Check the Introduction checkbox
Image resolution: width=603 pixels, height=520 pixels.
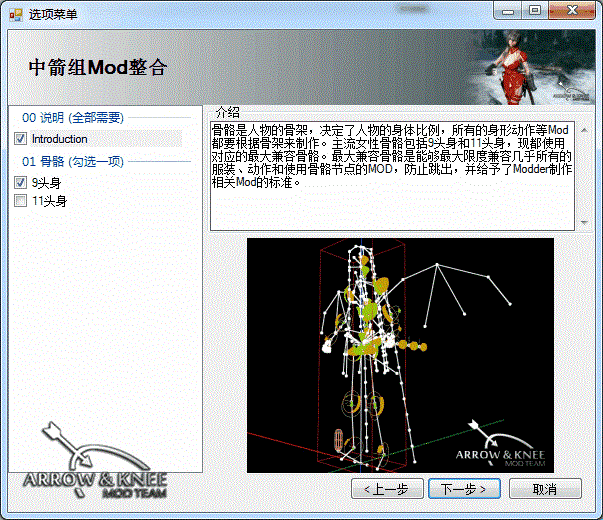20,139
